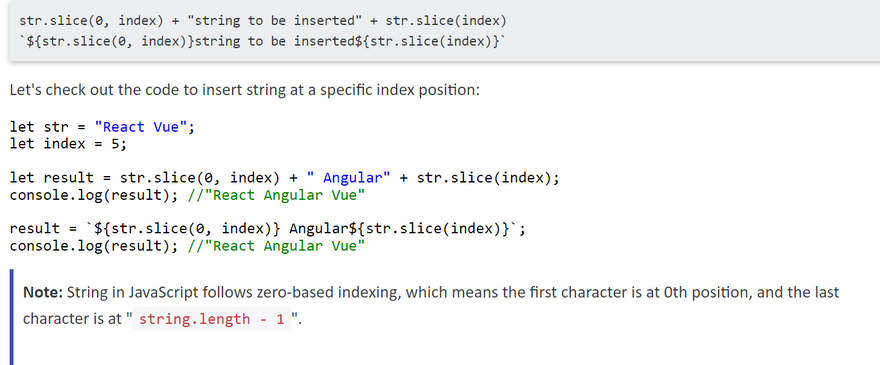
Task: Click the second green "React Angular Vue" comment
Action: tap(277, 245)
